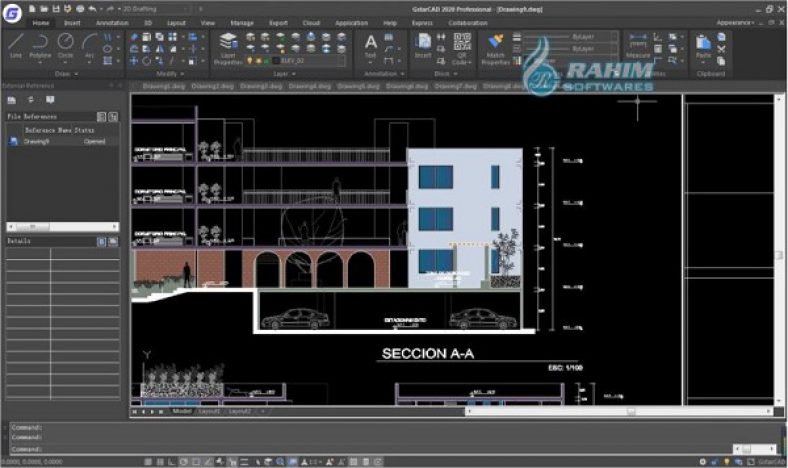Select the Circle tool
Image resolution: width=788 pixels, height=468 pixels.
point(65,45)
